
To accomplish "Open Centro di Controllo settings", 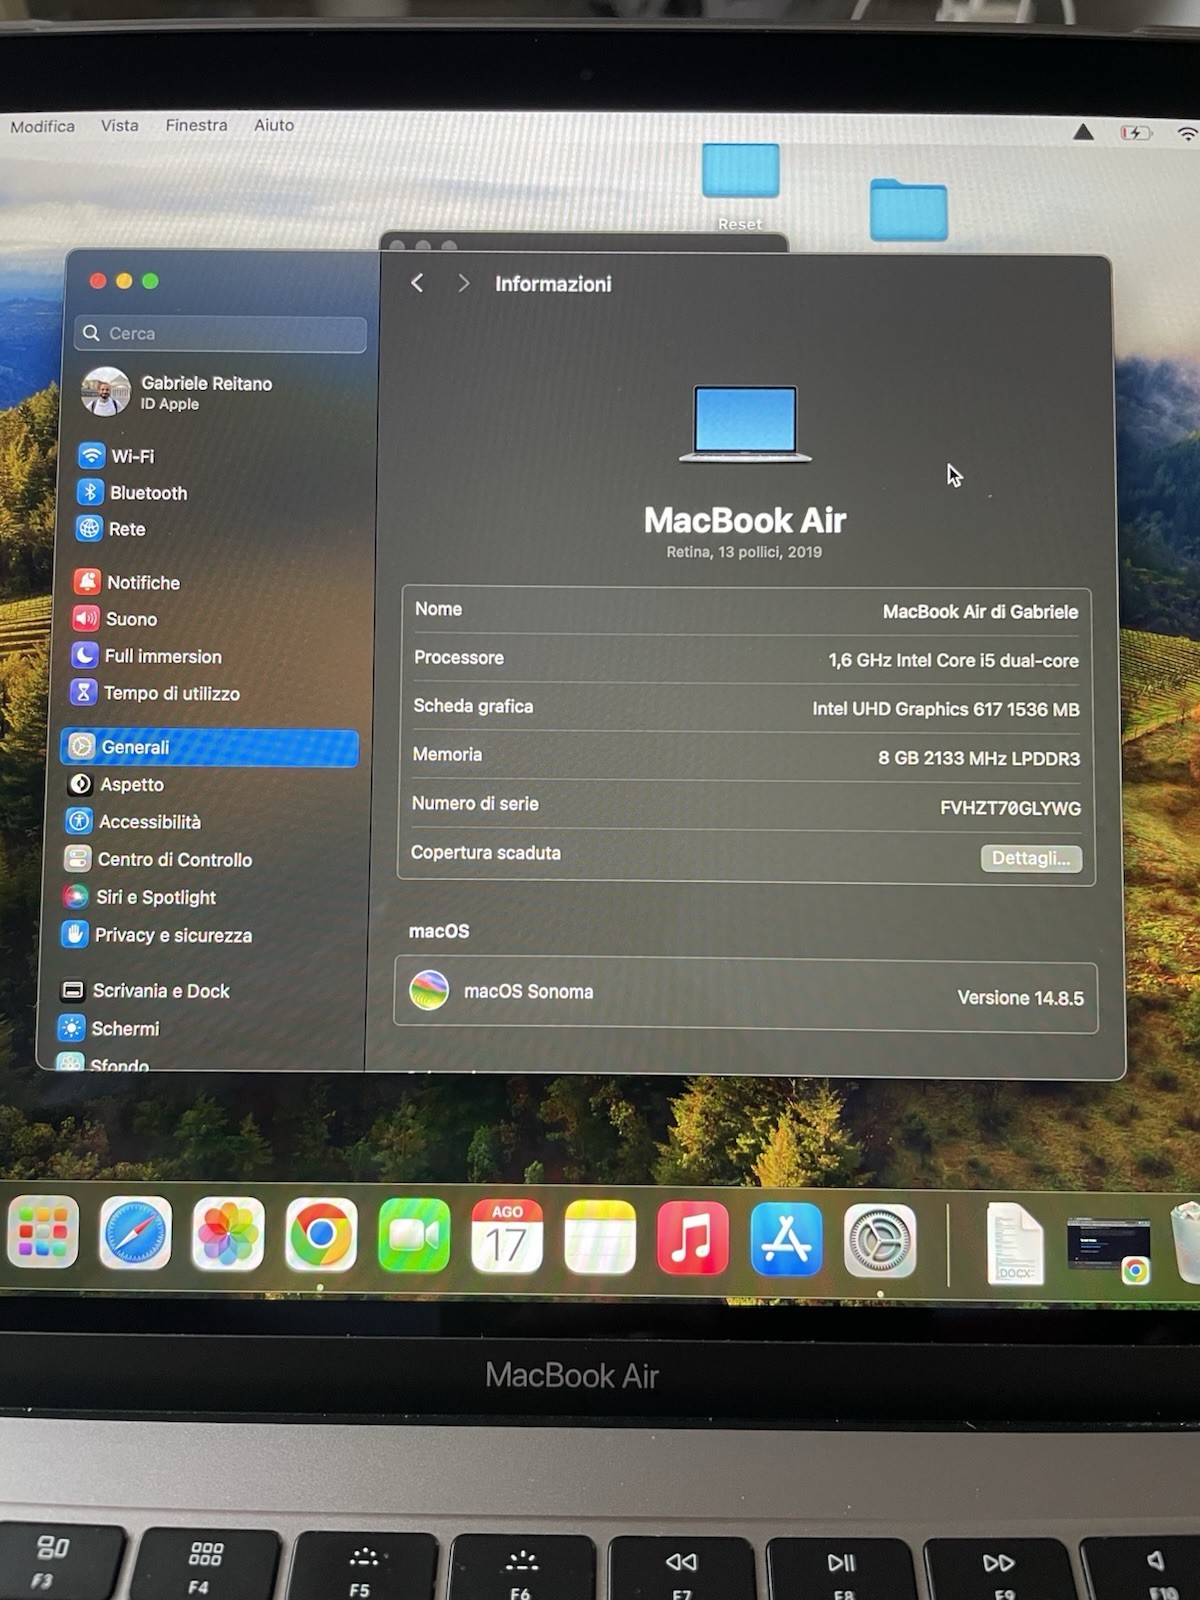I will 158,860.
